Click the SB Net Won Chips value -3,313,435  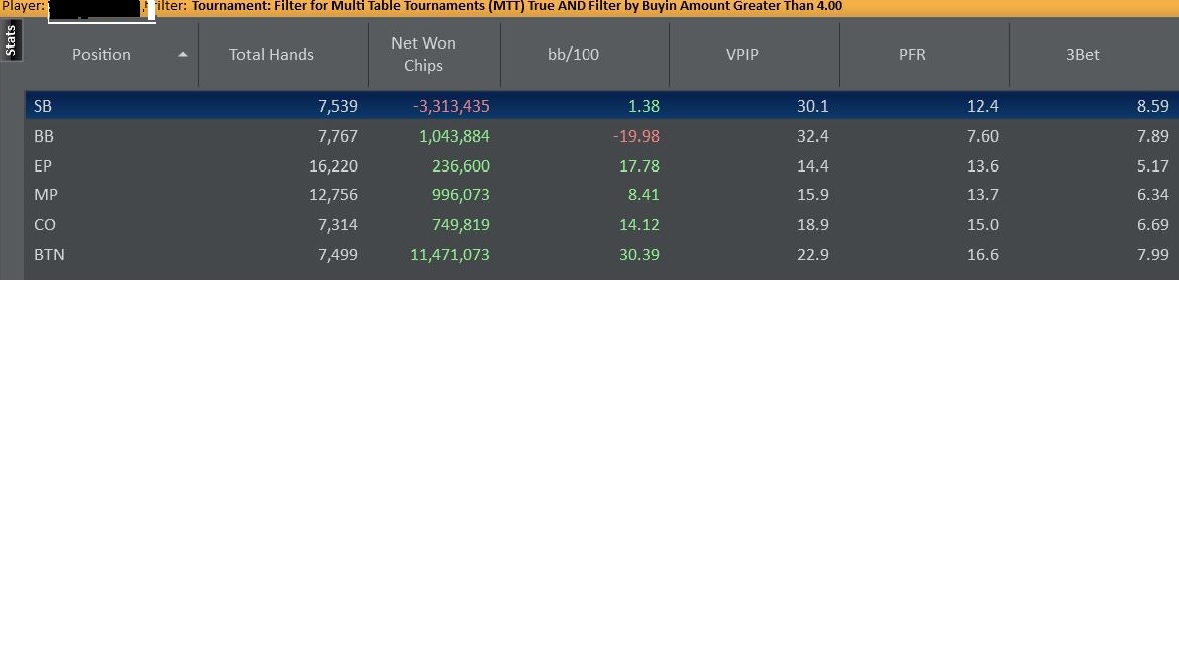[x=451, y=106]
